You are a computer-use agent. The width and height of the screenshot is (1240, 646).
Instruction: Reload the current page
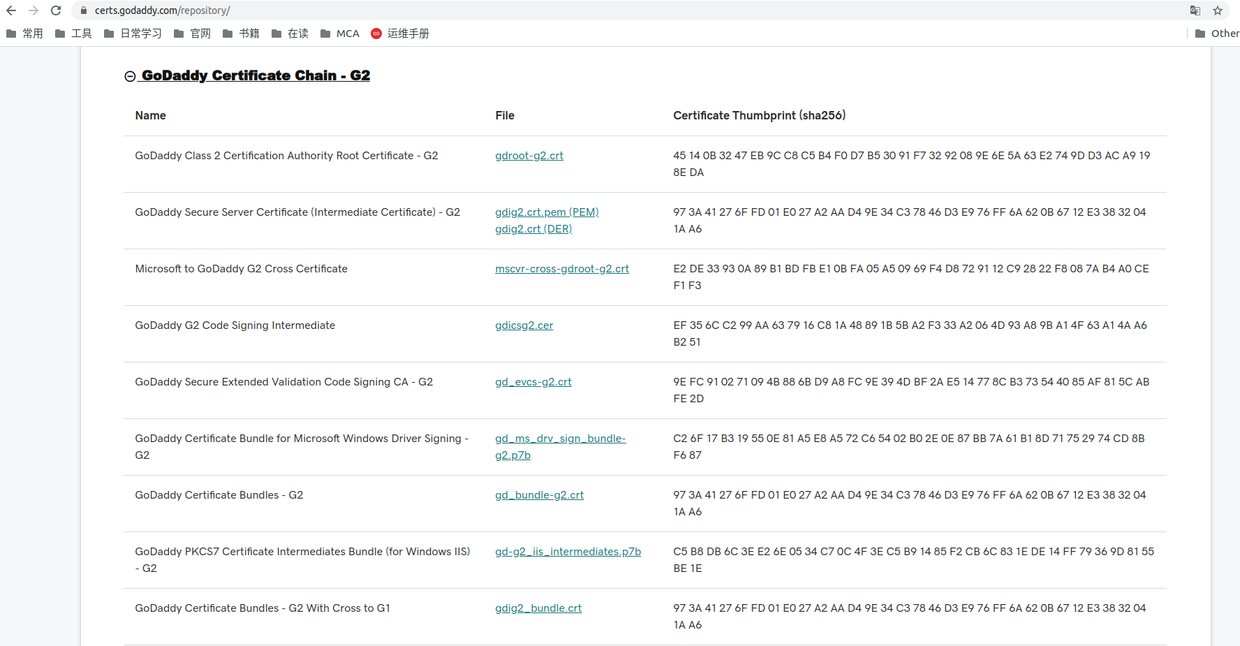(56, 10)
